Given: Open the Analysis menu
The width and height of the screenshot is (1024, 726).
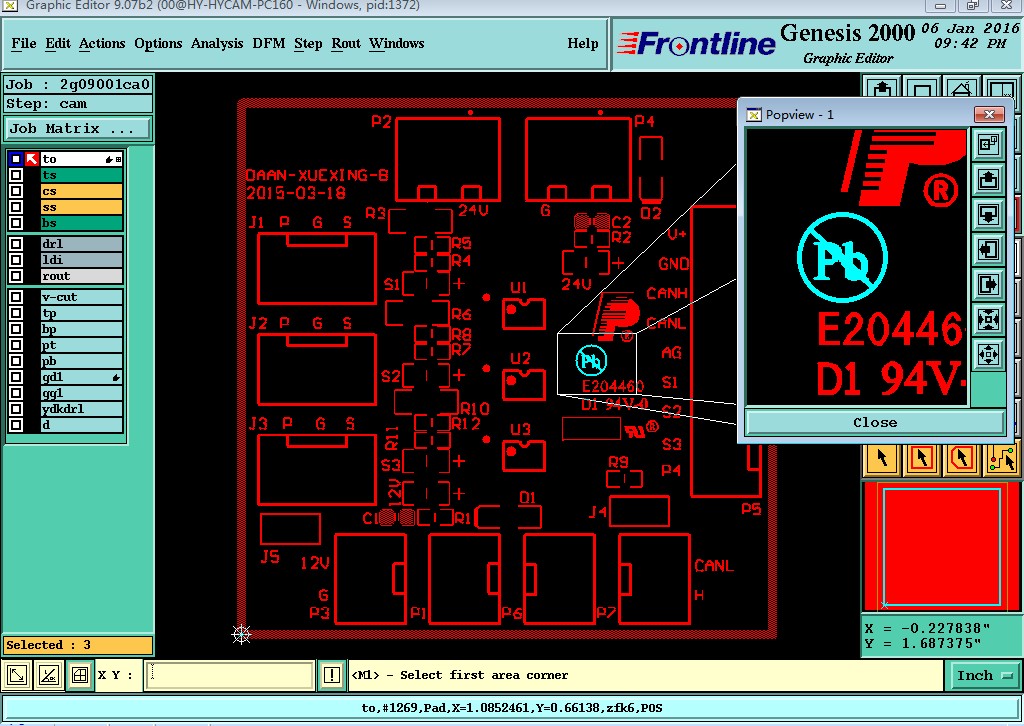Looking at the screenshot, I should (217, 44).
